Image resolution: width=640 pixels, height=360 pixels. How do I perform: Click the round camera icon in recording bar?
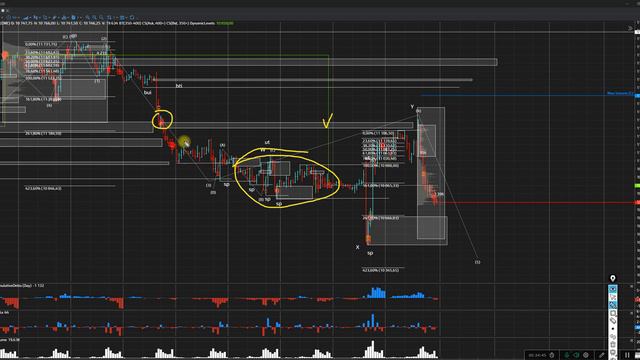(586, 355)
